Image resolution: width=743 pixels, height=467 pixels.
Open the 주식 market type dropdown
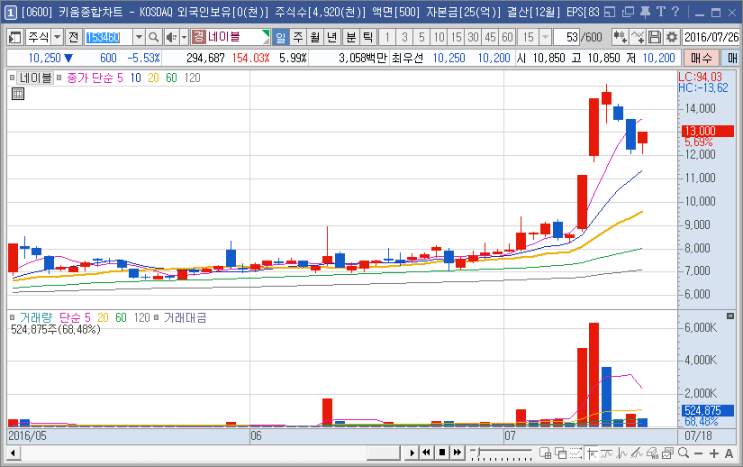[x=57, y=37]
